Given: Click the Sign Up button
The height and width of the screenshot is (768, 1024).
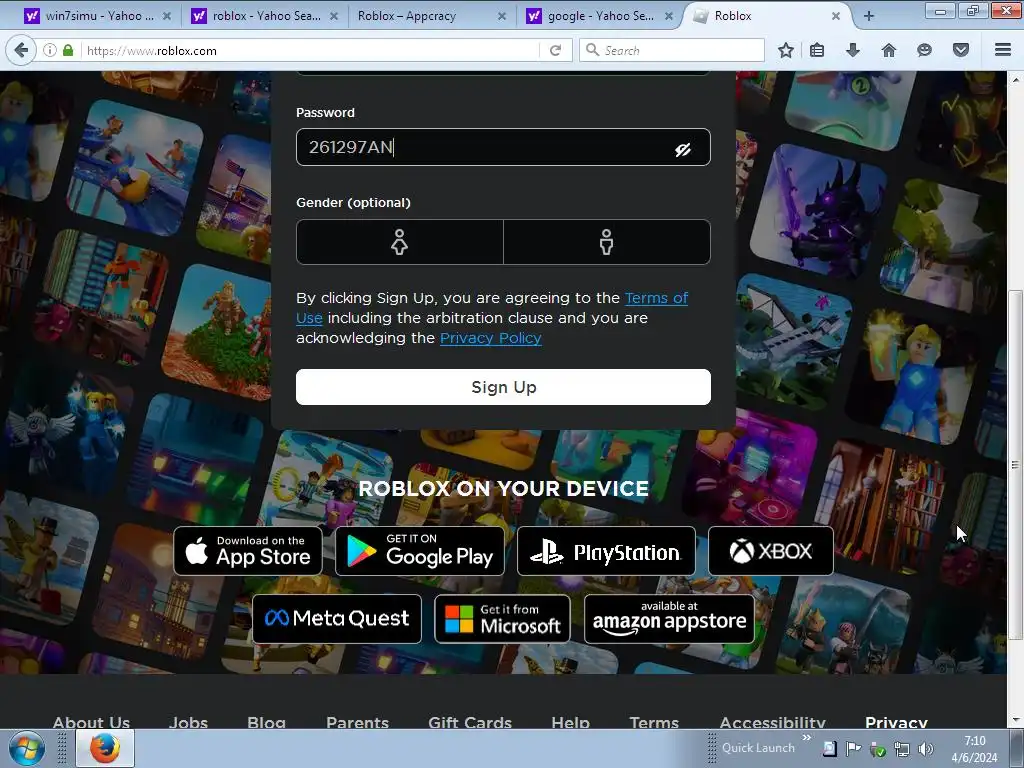Looking at the screenshot, I should click(x=504, y=387).
